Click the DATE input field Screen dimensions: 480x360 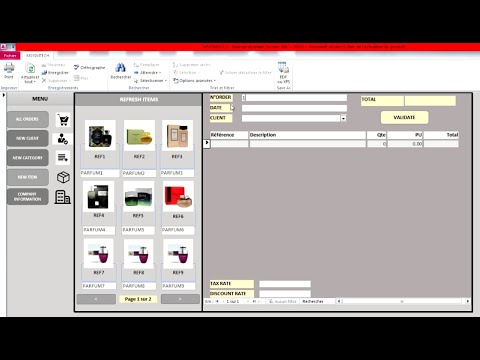click(294, 108)
